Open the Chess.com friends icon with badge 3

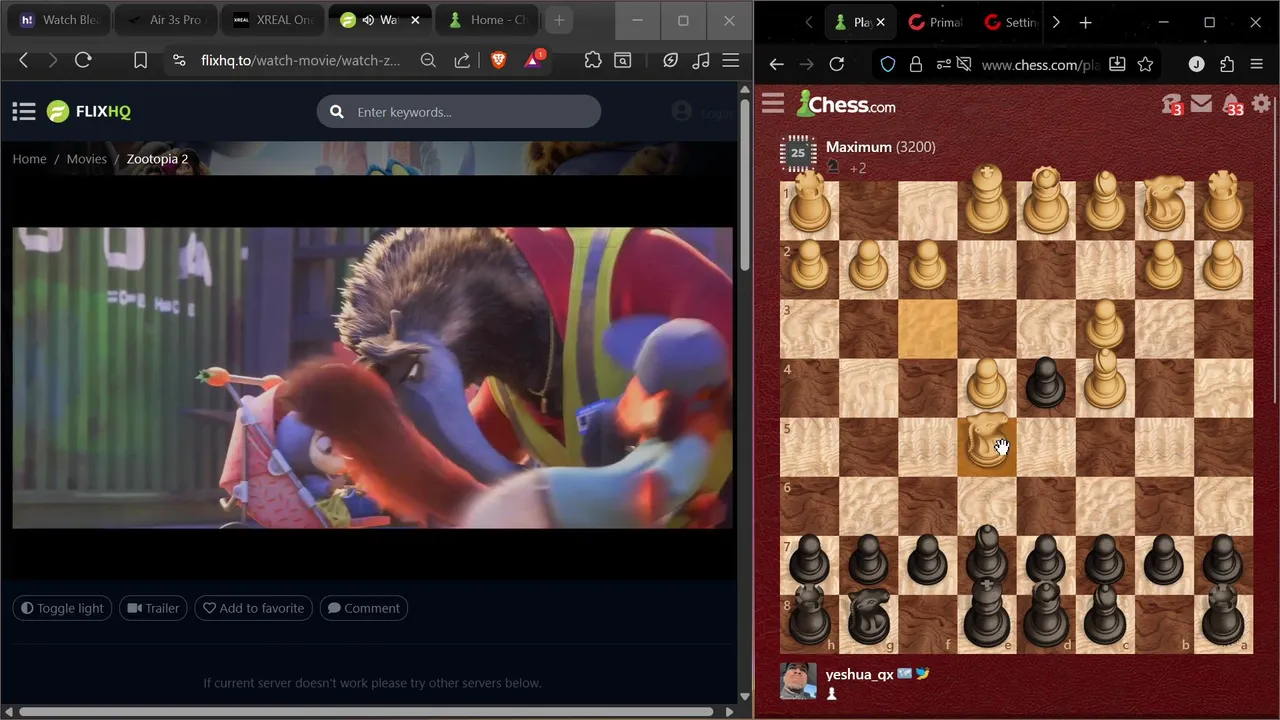coord(1172,104)
